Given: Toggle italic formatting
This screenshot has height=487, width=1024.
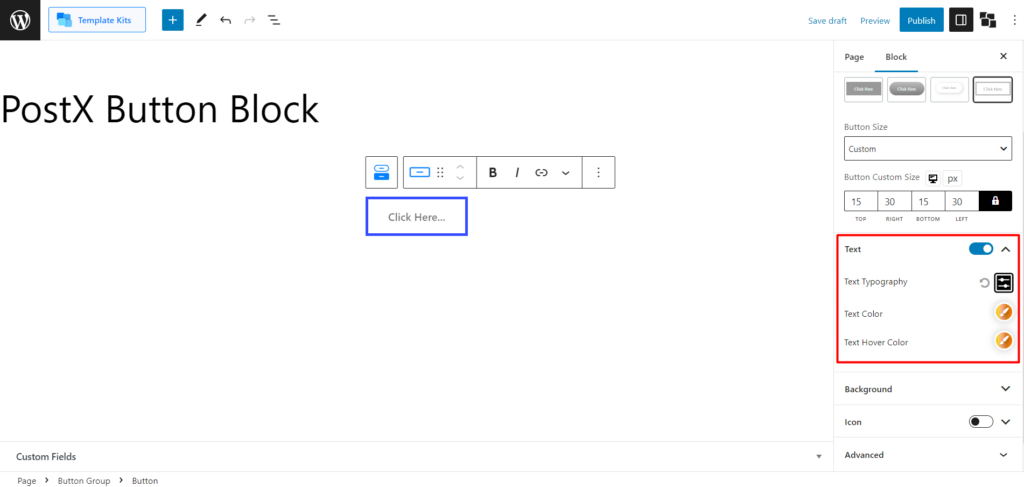Looking at the screenshot, I should click(x=517, y=172).
